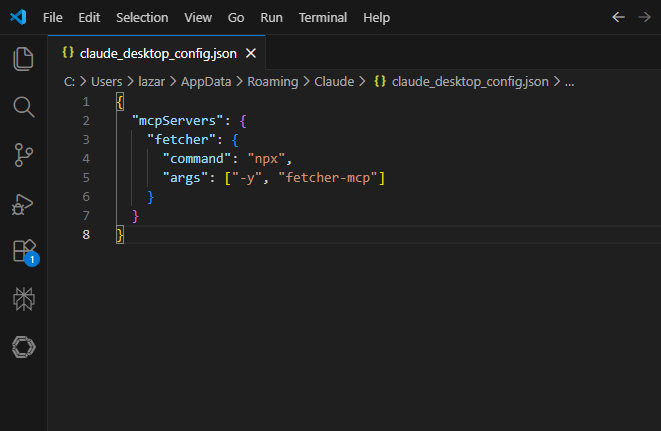Open the Source Control view
Screen dimensions: 661x431
point(24,155)
